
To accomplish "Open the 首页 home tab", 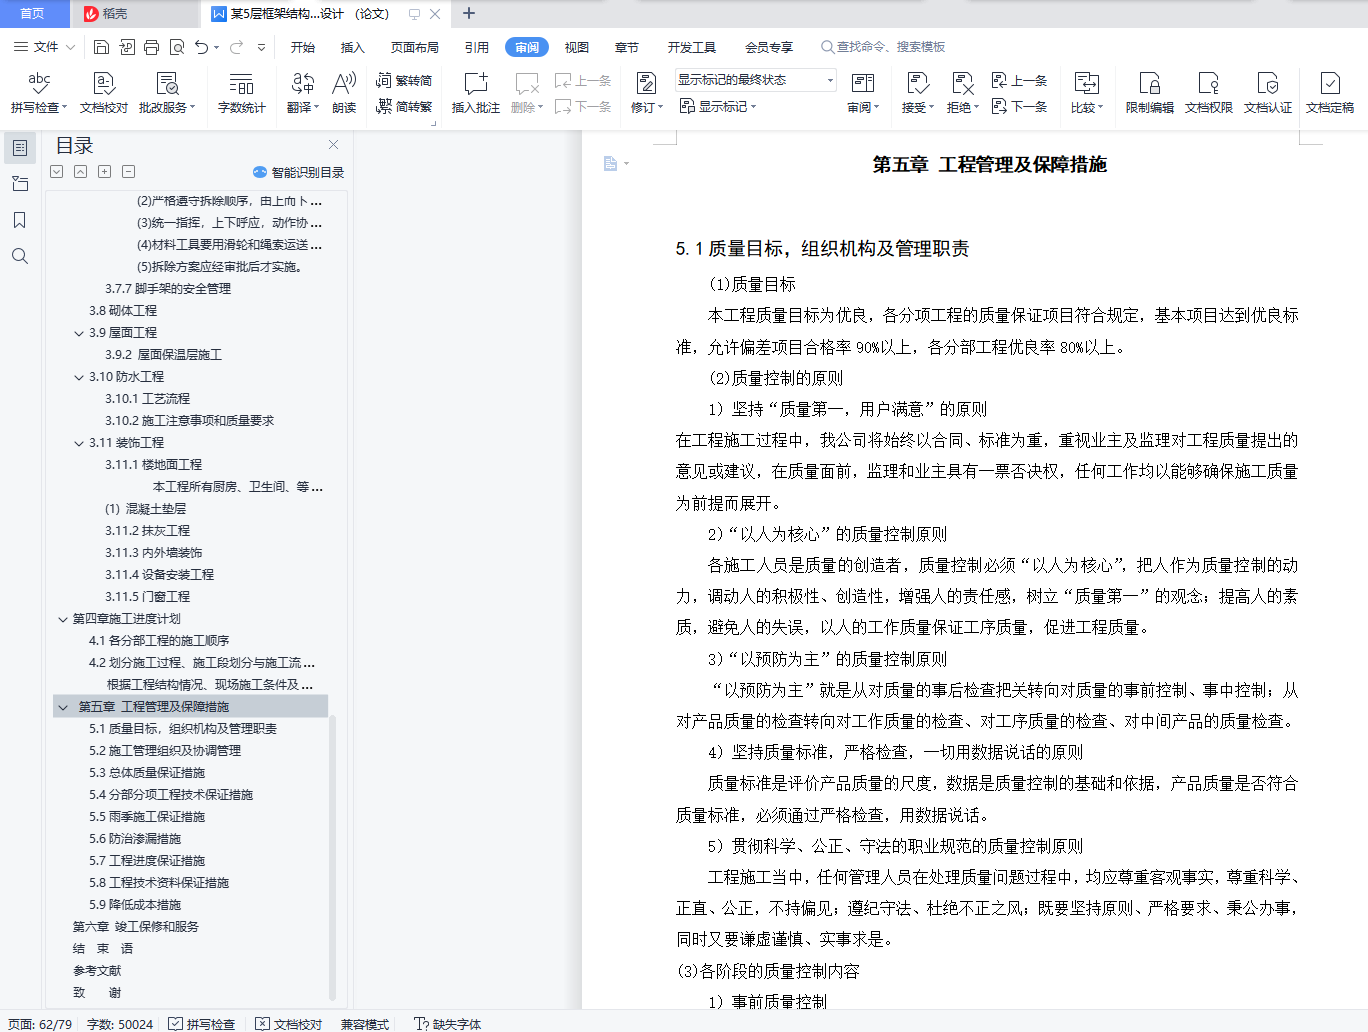I will pos(33,14).
